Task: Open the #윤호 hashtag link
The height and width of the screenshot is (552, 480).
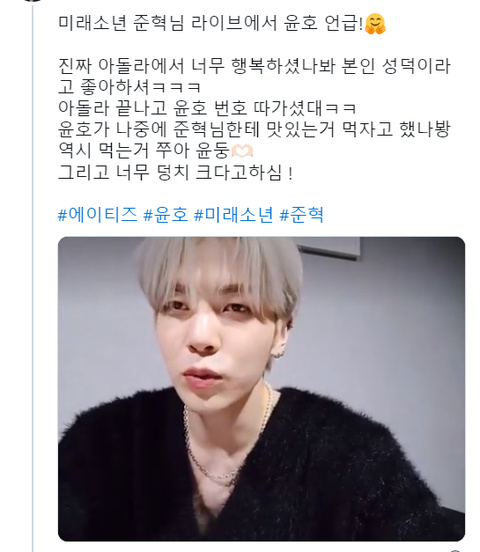Action: (166, 214)
